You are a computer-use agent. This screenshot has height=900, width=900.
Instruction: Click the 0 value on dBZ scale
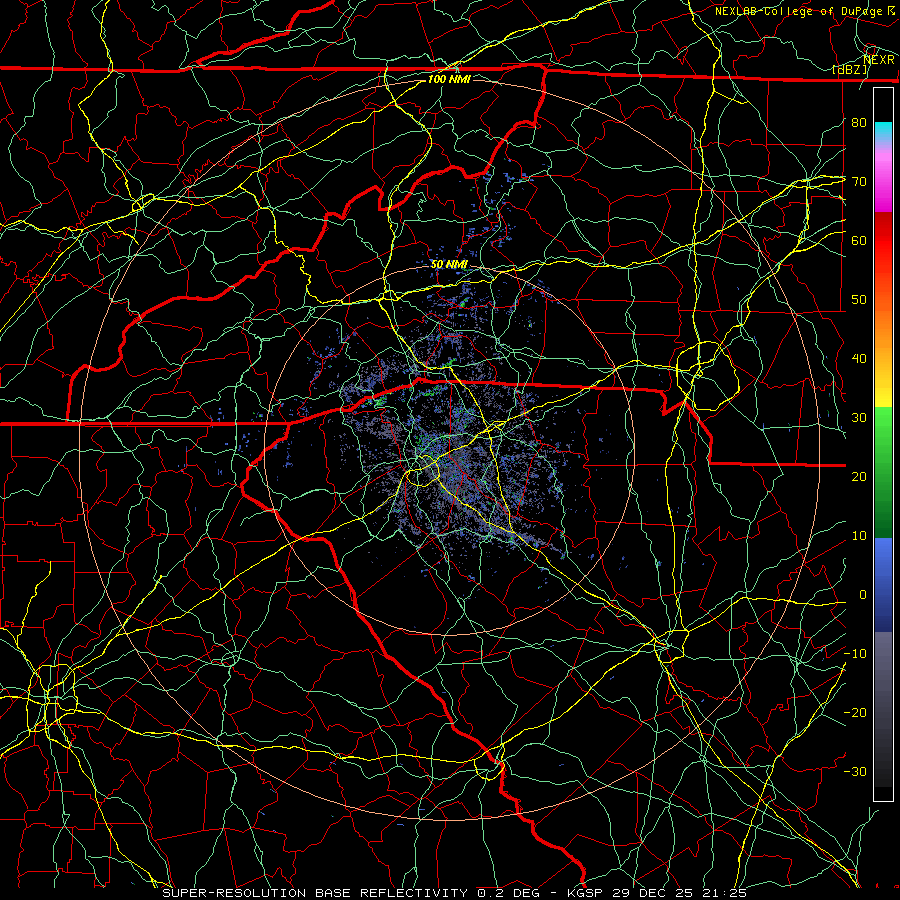point(863,595)
